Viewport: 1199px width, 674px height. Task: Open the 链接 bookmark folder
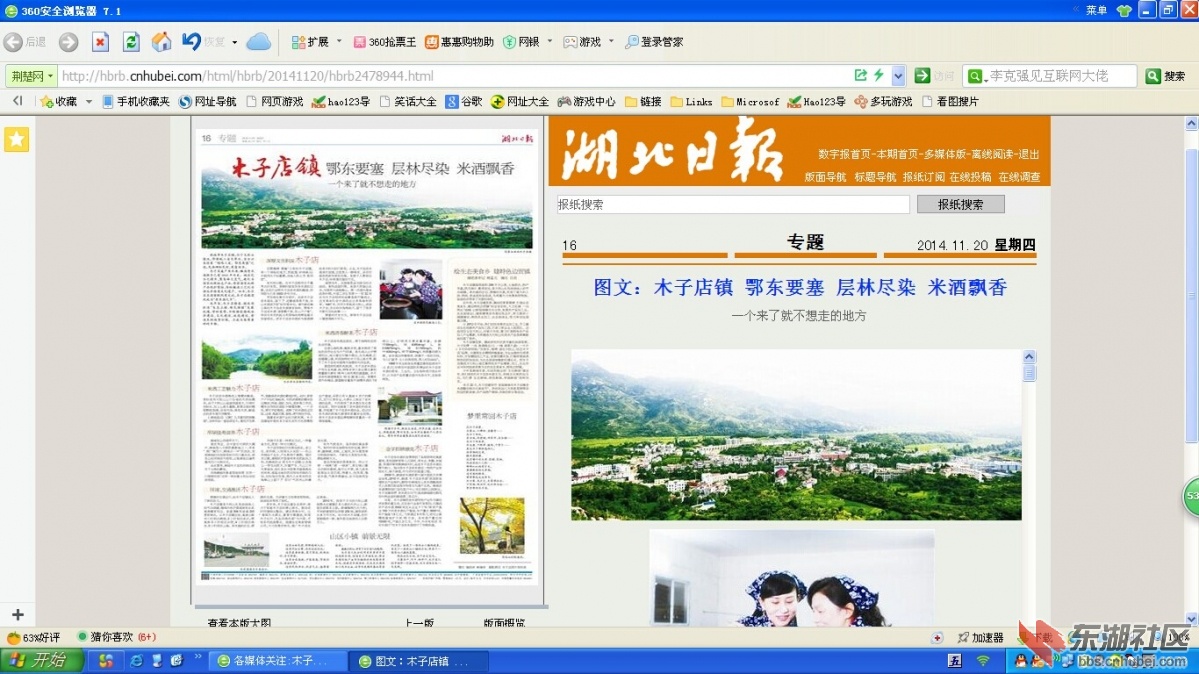pos(643,101)
